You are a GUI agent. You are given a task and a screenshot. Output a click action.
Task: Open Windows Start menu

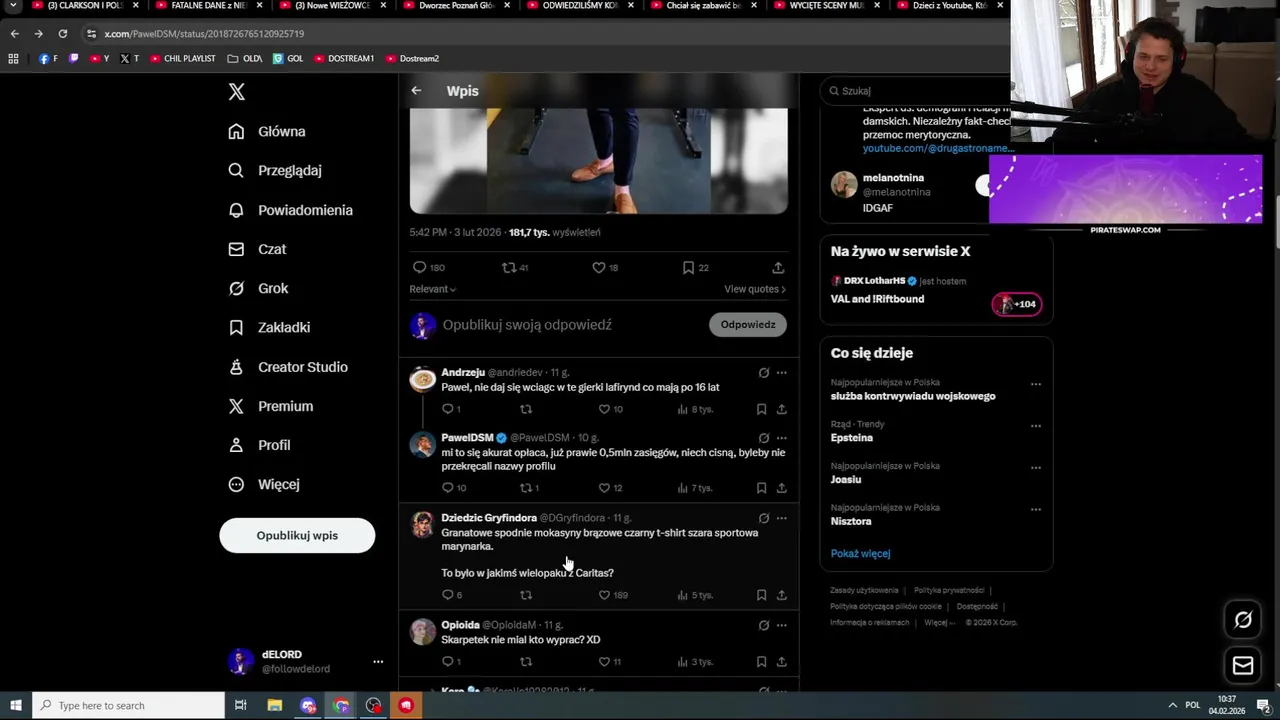[x=15, y=705]
